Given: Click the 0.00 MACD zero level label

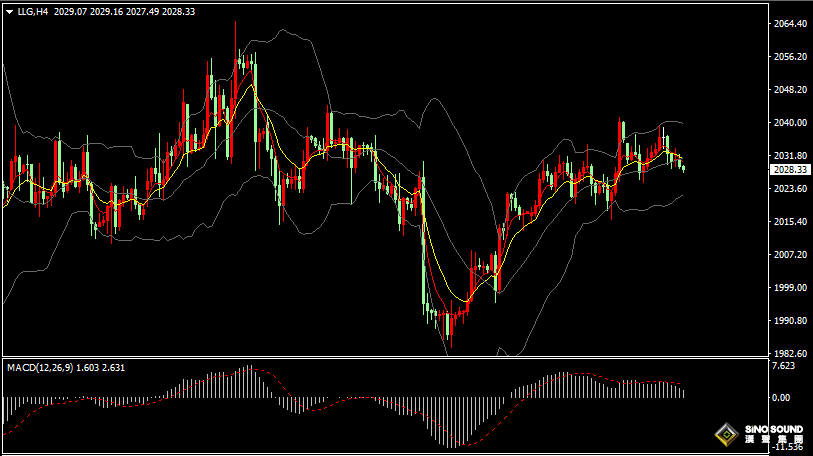Looking at the screenshot, I should pyautogui.click(x=782, y=397).
